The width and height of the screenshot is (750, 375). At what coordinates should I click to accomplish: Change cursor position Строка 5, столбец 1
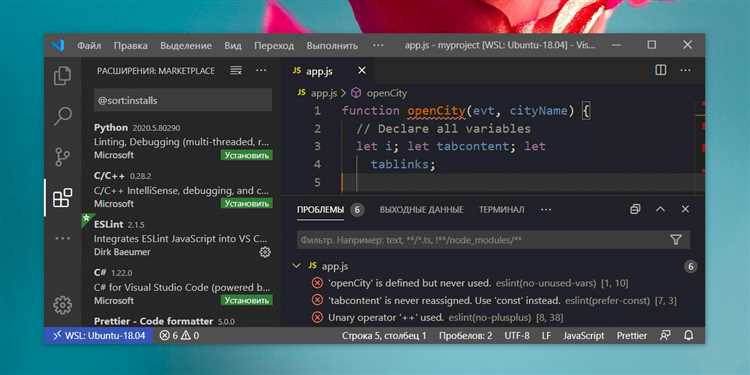coord(384,336)
